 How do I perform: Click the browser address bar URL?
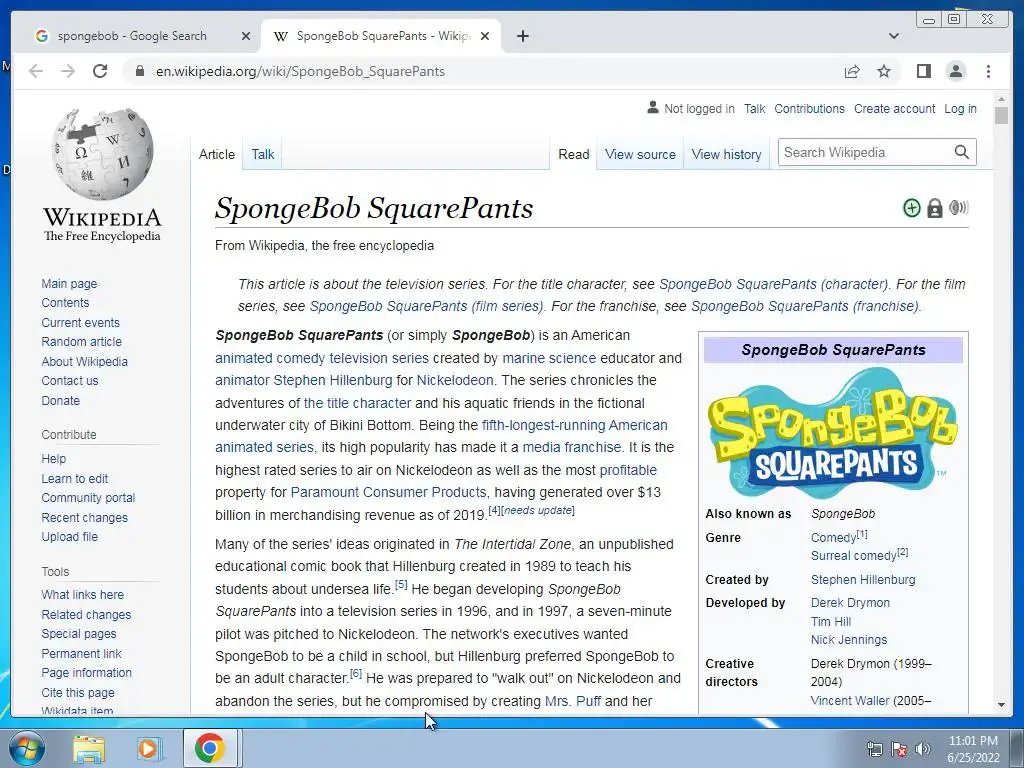pos(300,71)
